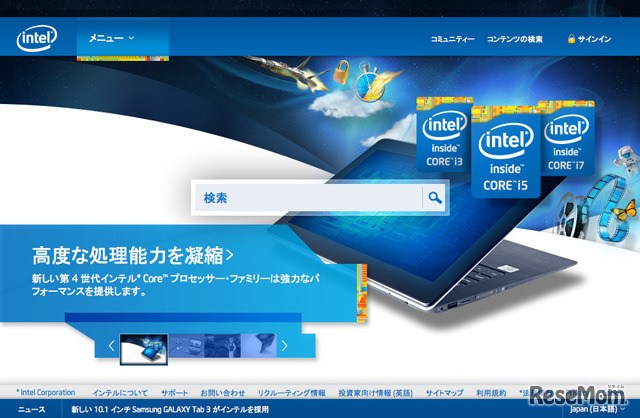This screenshot has width=640, height=418.
Task: Click the ニュース label in the bottom bar
Action: click(x=31, y=409)
